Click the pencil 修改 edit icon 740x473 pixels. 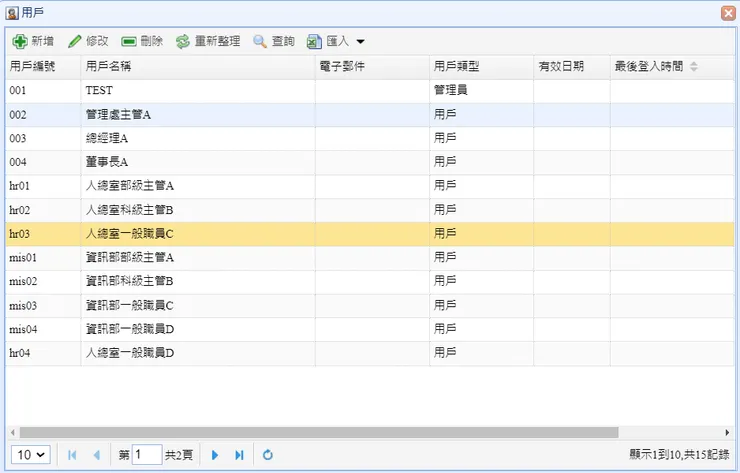tap(75, 42)
